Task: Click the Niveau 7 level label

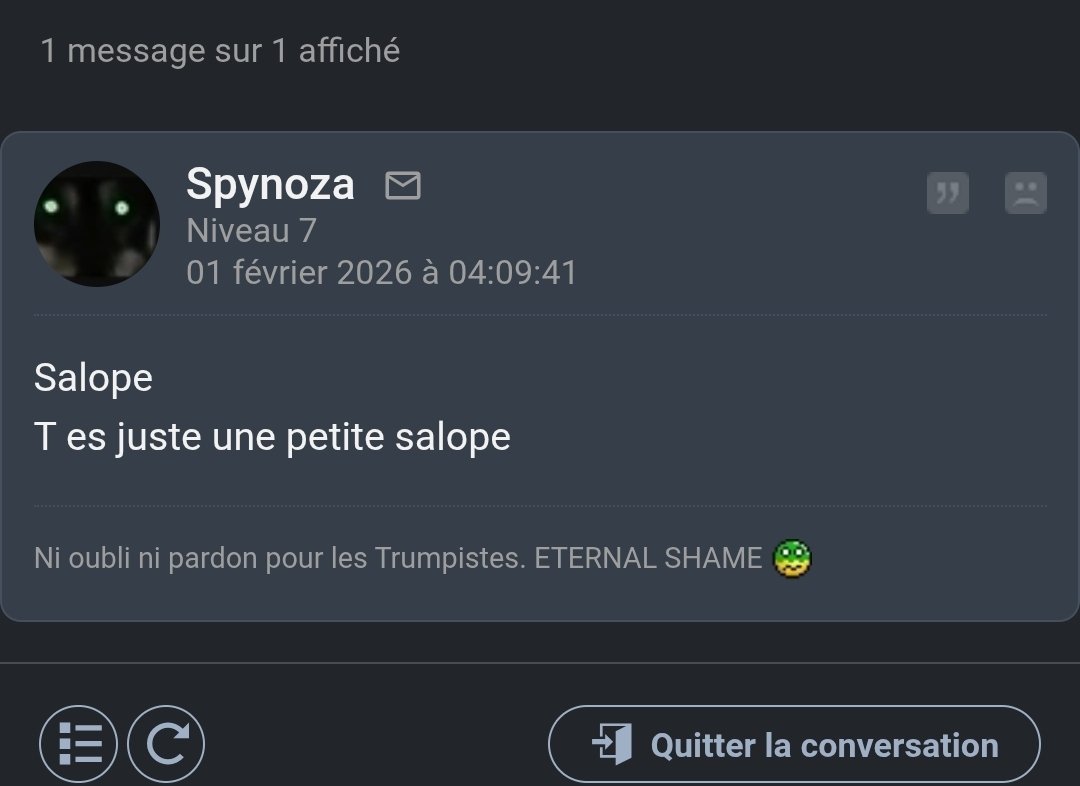Action: click(251, 231)
